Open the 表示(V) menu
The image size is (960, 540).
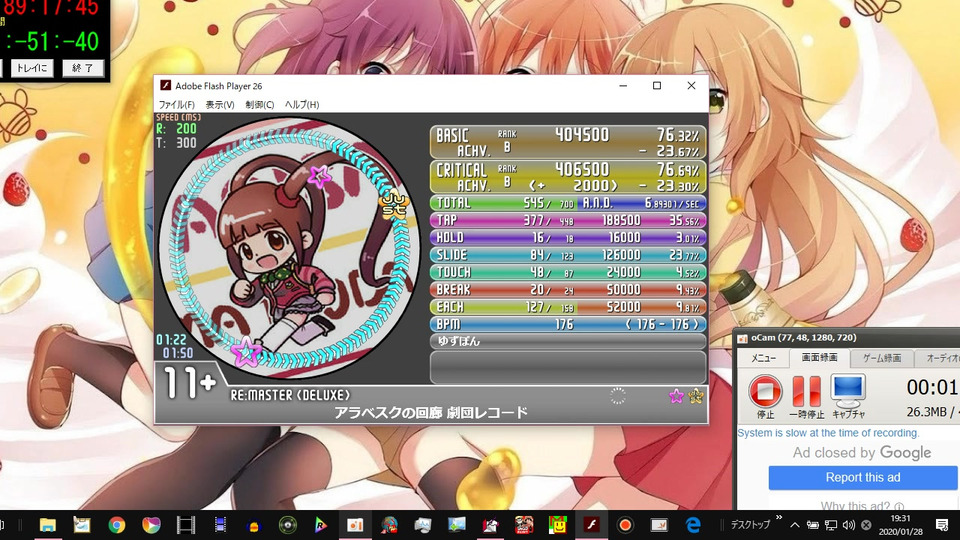(220, 105)
